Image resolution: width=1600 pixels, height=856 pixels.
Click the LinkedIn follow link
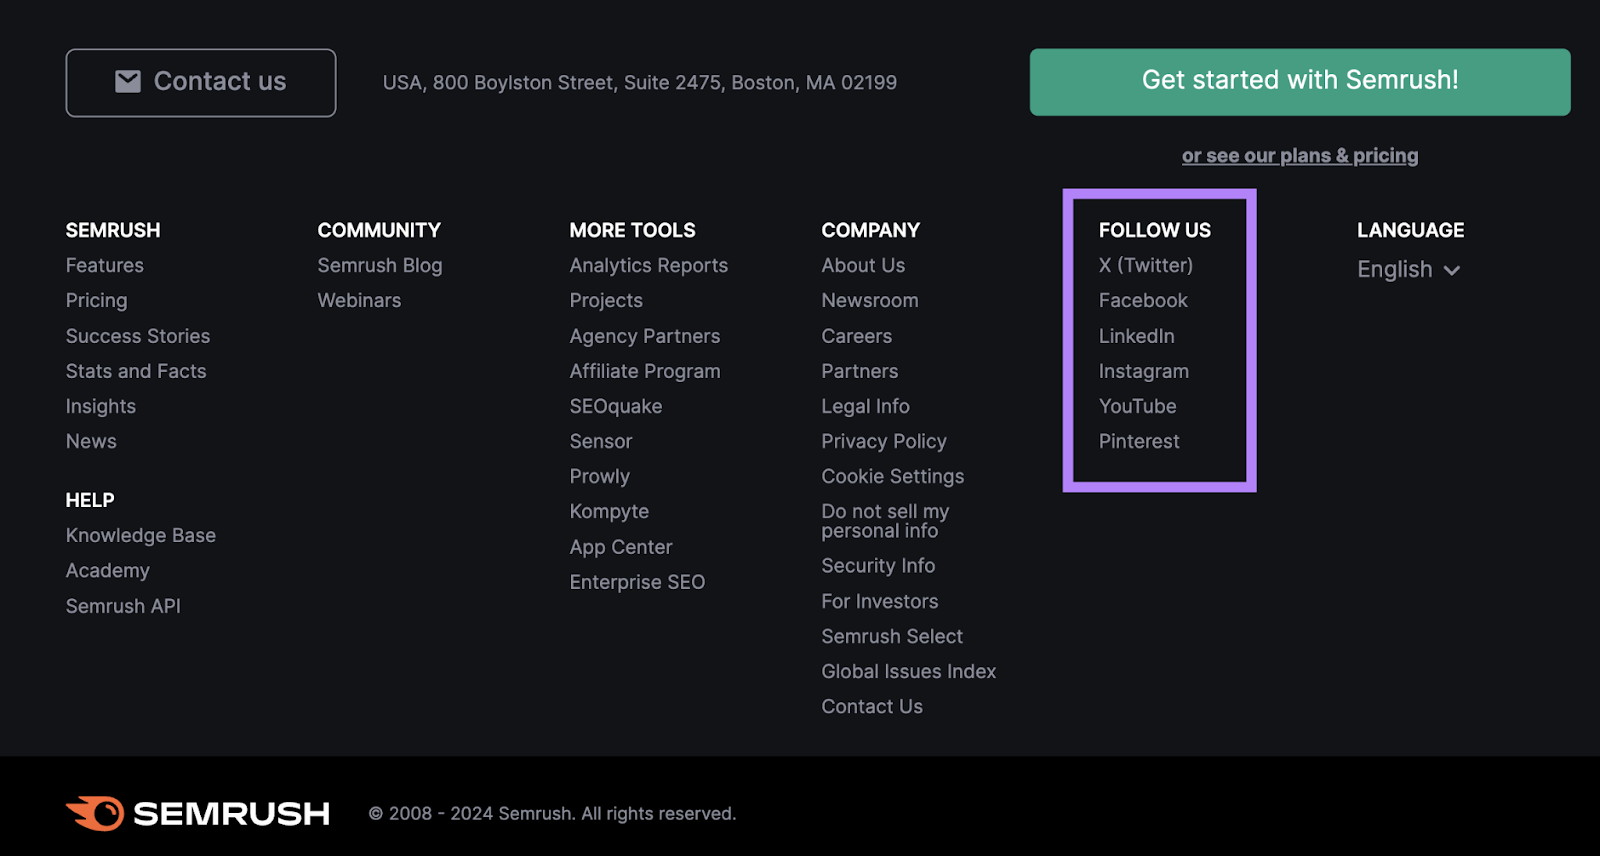(1136, 336)
